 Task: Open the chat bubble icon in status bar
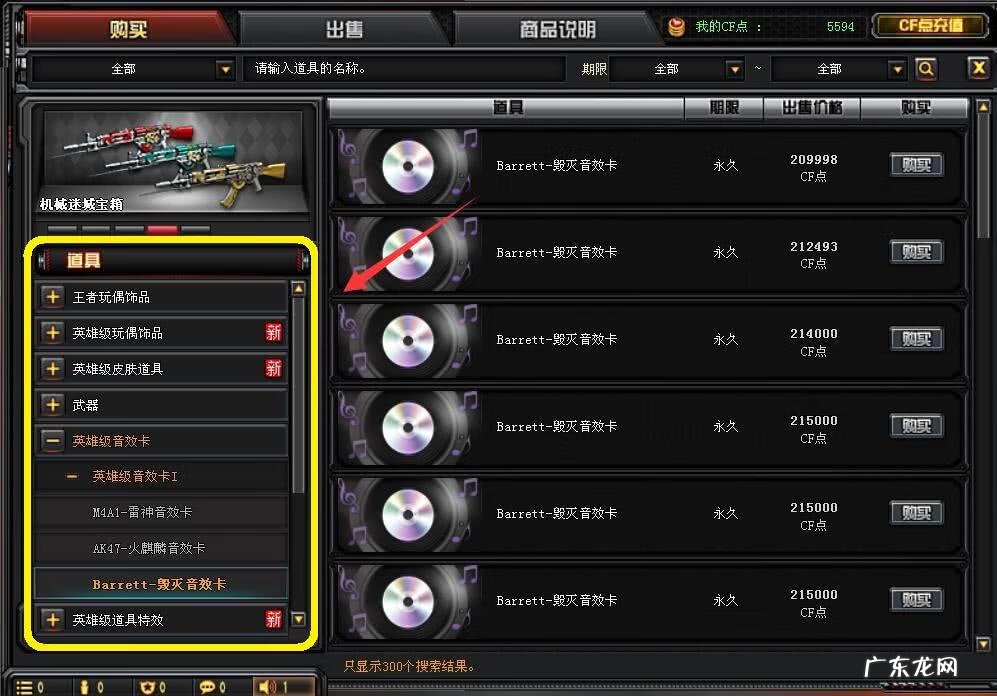(207, 687)
